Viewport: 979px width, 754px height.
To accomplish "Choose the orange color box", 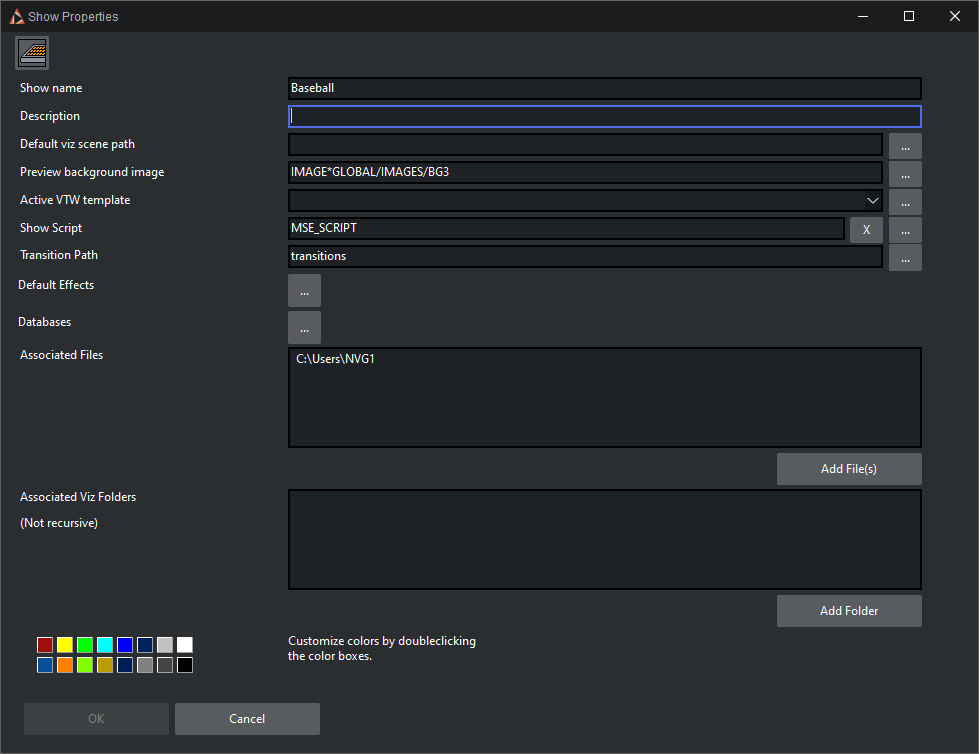I will [x=65, y=665].
